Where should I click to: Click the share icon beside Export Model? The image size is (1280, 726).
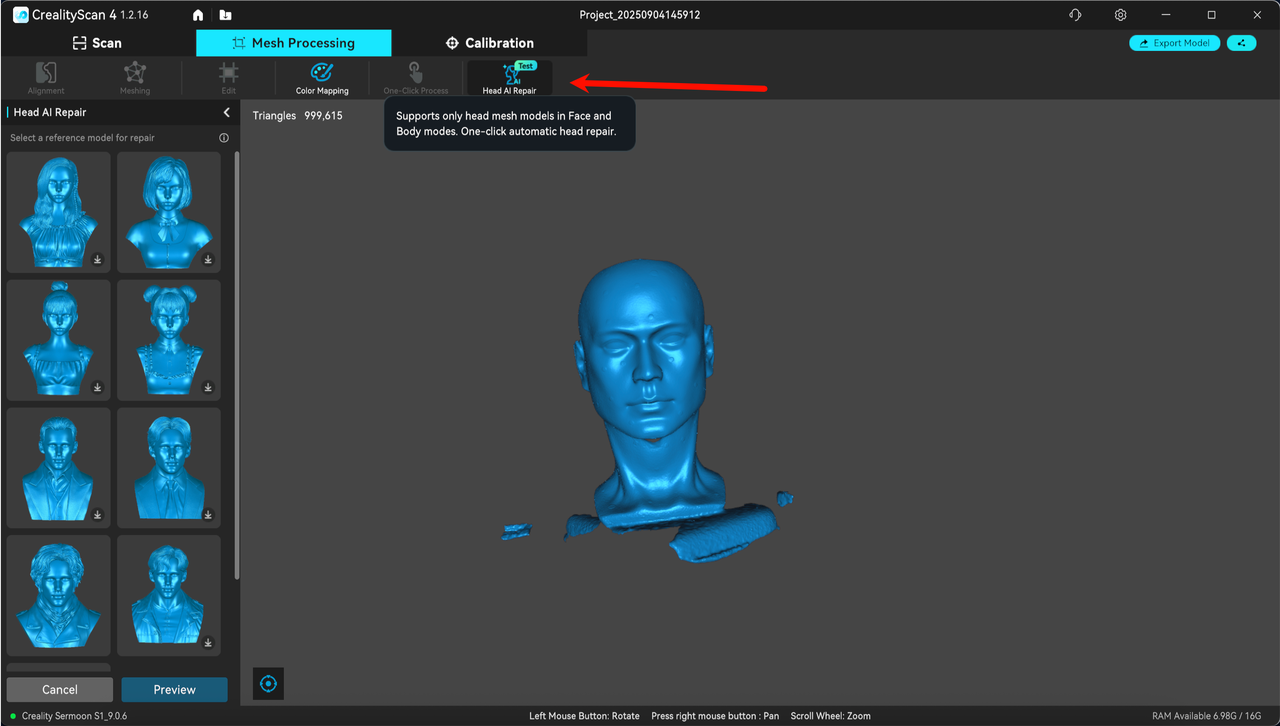click(x=1241, y=43)
